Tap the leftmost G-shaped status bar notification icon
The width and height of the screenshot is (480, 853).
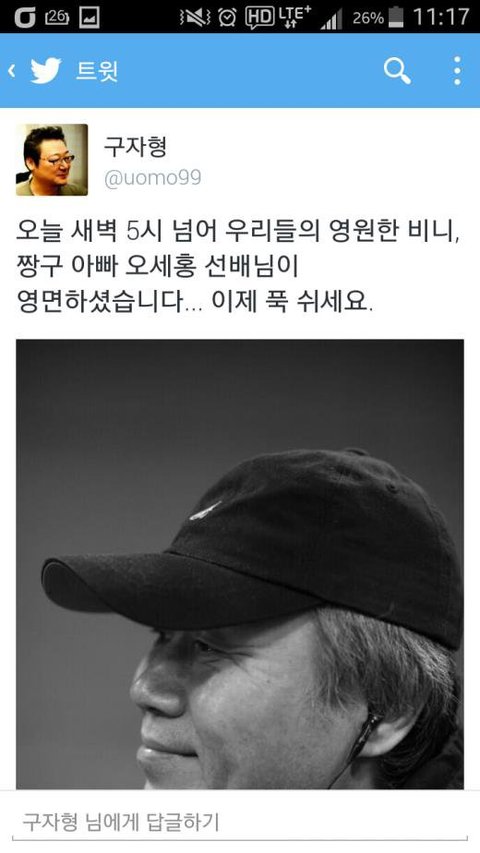tap(25, 17)
